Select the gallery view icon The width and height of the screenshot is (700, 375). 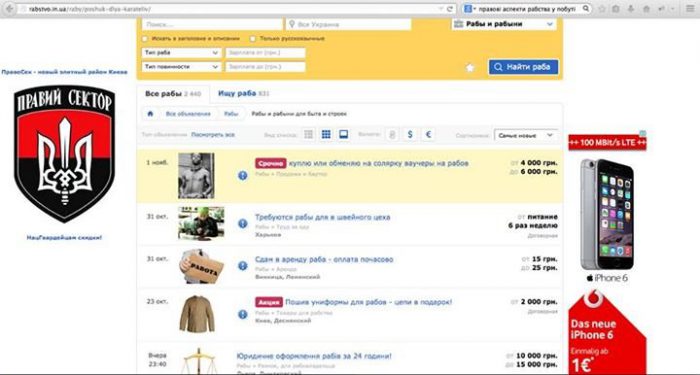(343, 134)
